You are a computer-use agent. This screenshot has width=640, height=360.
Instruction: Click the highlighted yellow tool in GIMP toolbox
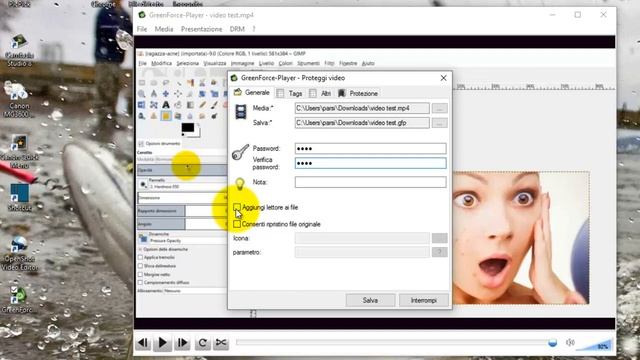click(x=166, y=116)
